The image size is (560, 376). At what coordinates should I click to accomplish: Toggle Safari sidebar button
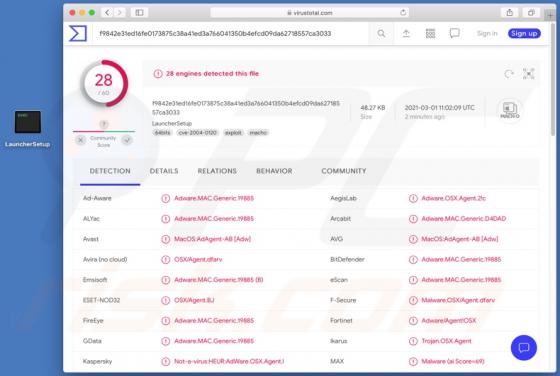pyautogui.click(x=139, y=12)
